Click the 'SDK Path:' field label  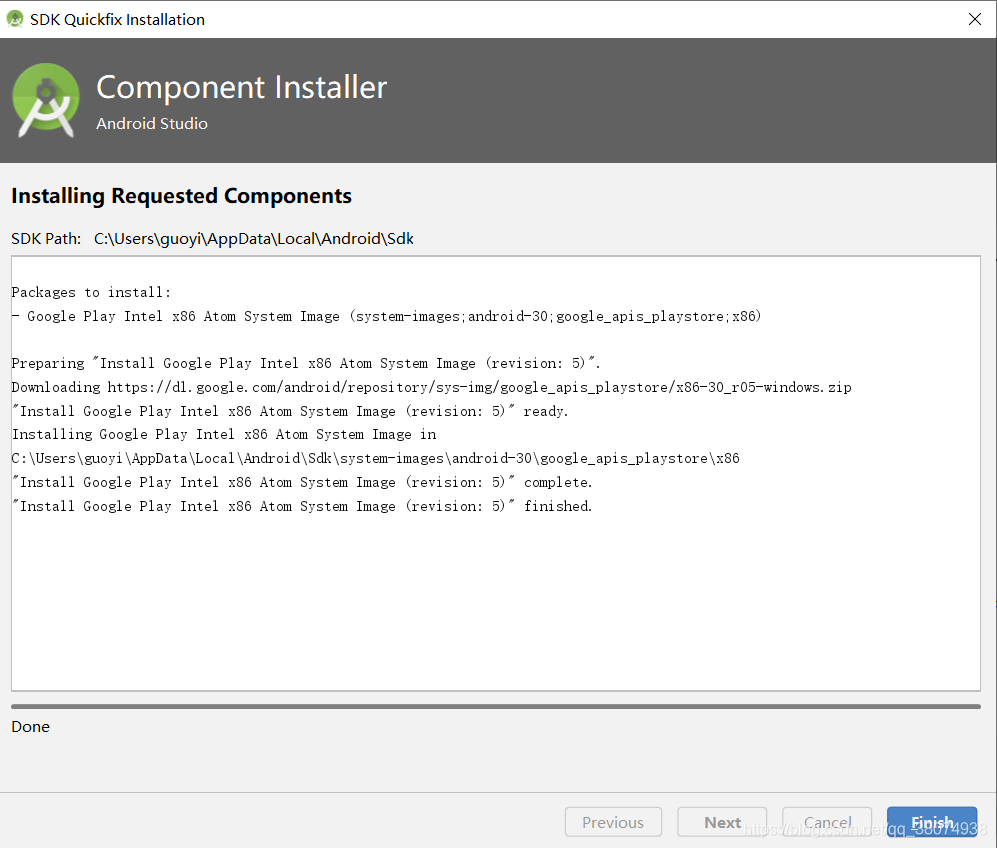point(46,239)
